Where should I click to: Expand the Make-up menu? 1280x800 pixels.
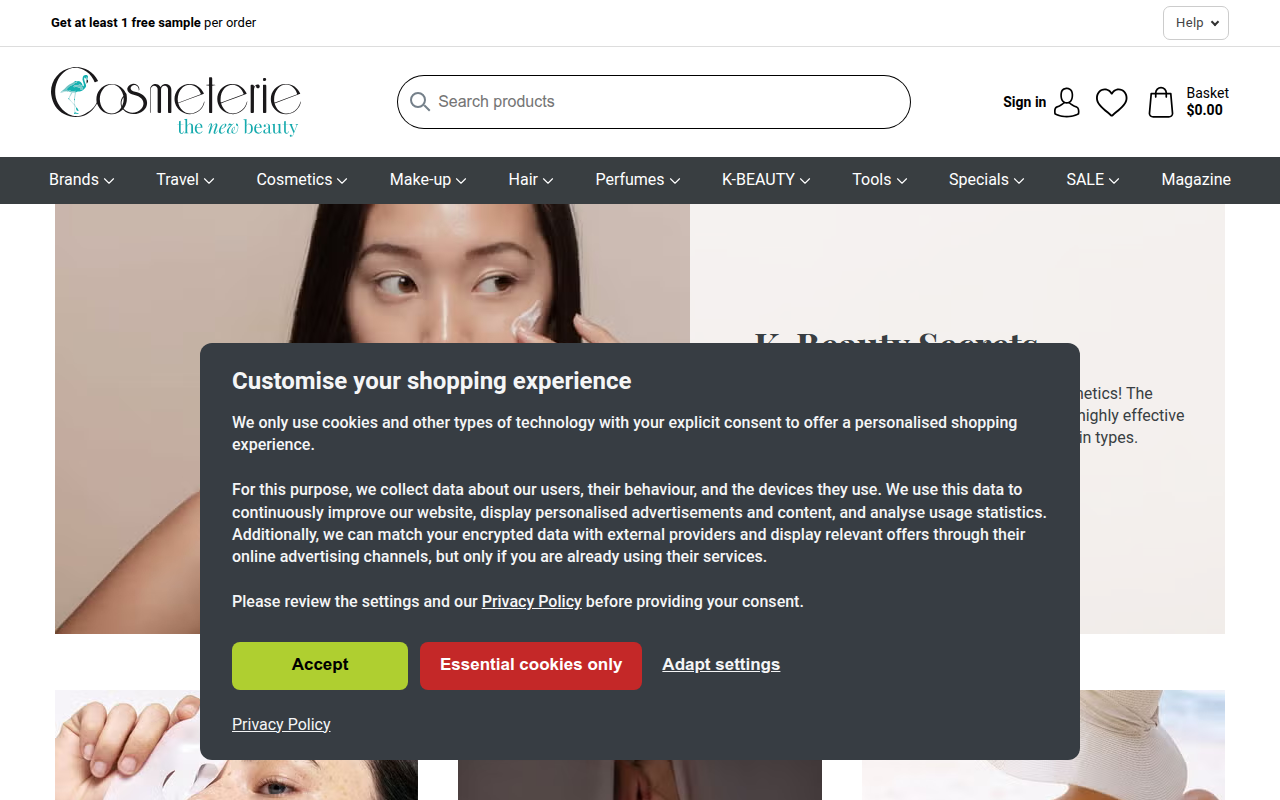(x=428, y=180)
